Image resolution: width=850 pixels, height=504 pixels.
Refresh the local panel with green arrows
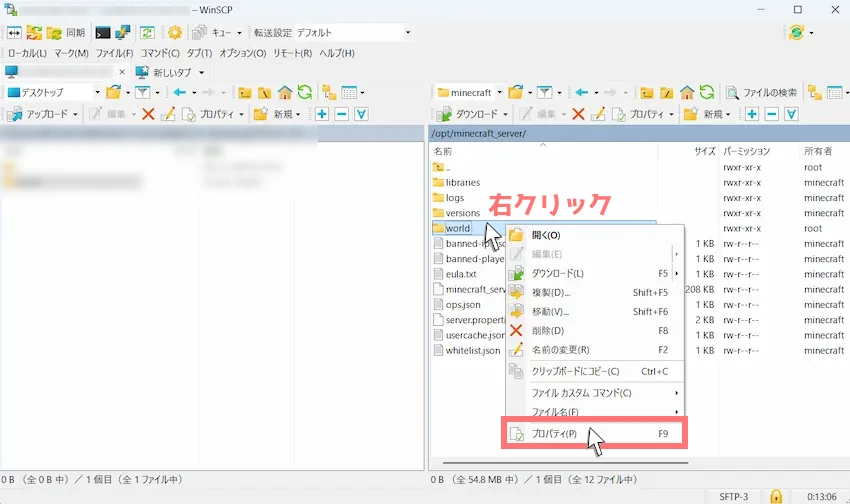pos(305,93)
